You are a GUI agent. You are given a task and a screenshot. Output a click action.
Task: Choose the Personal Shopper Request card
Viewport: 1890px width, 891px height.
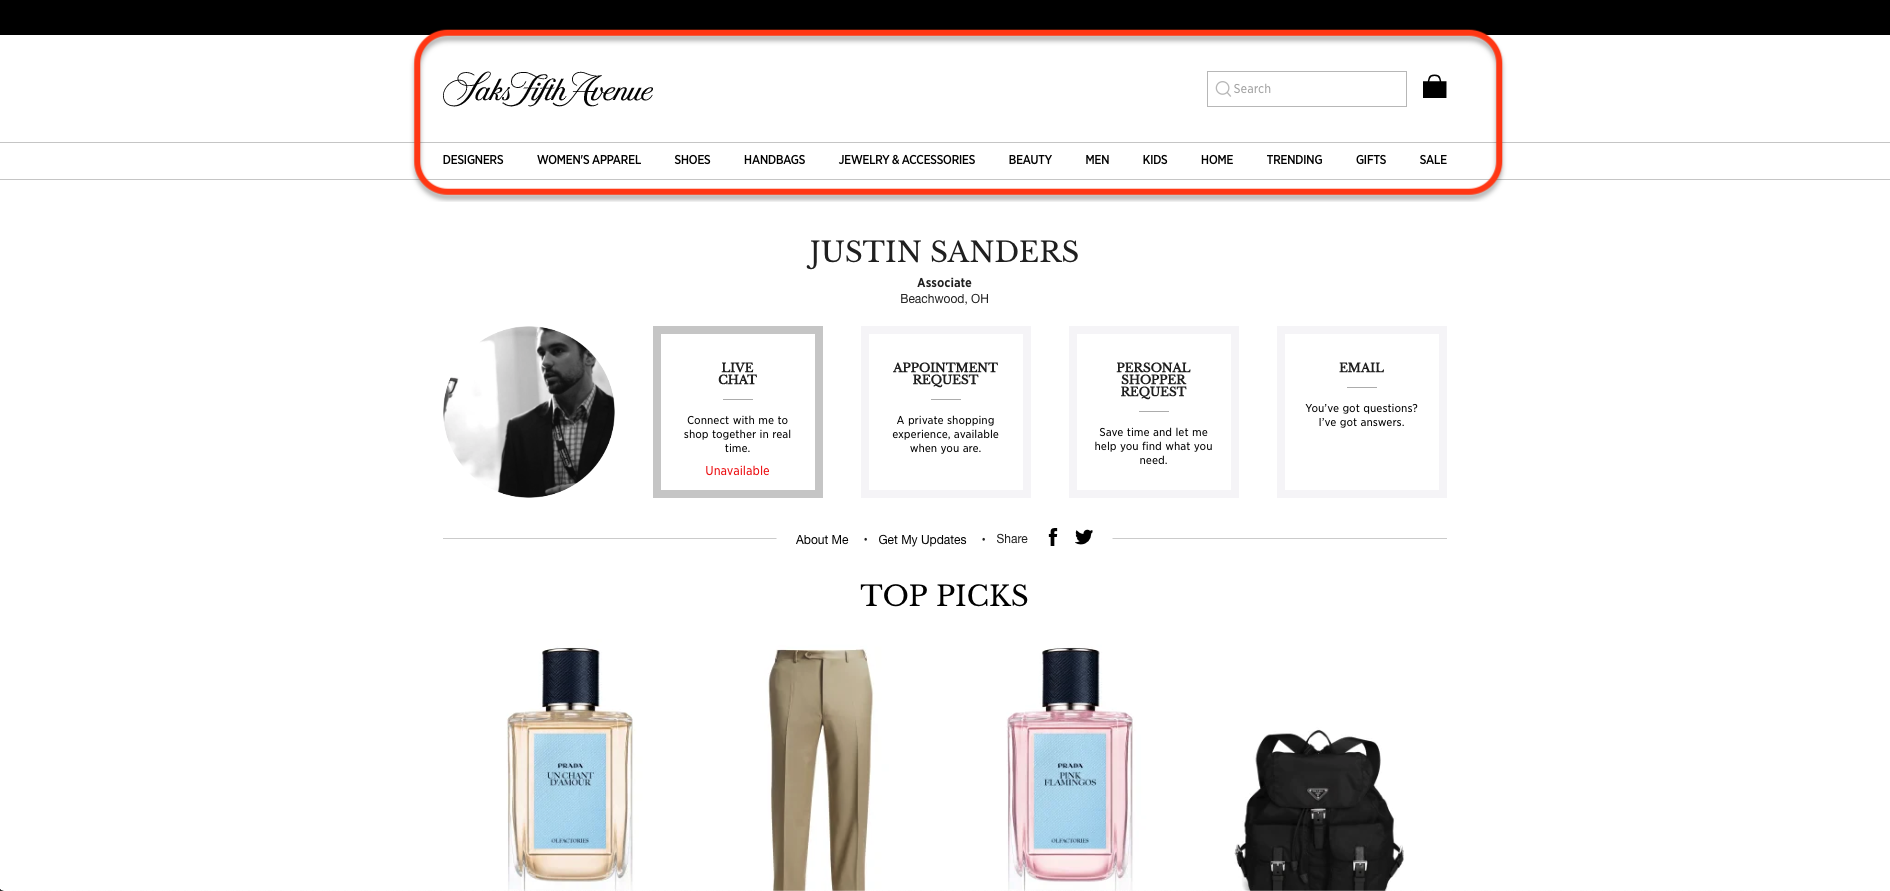[1154, 412]
